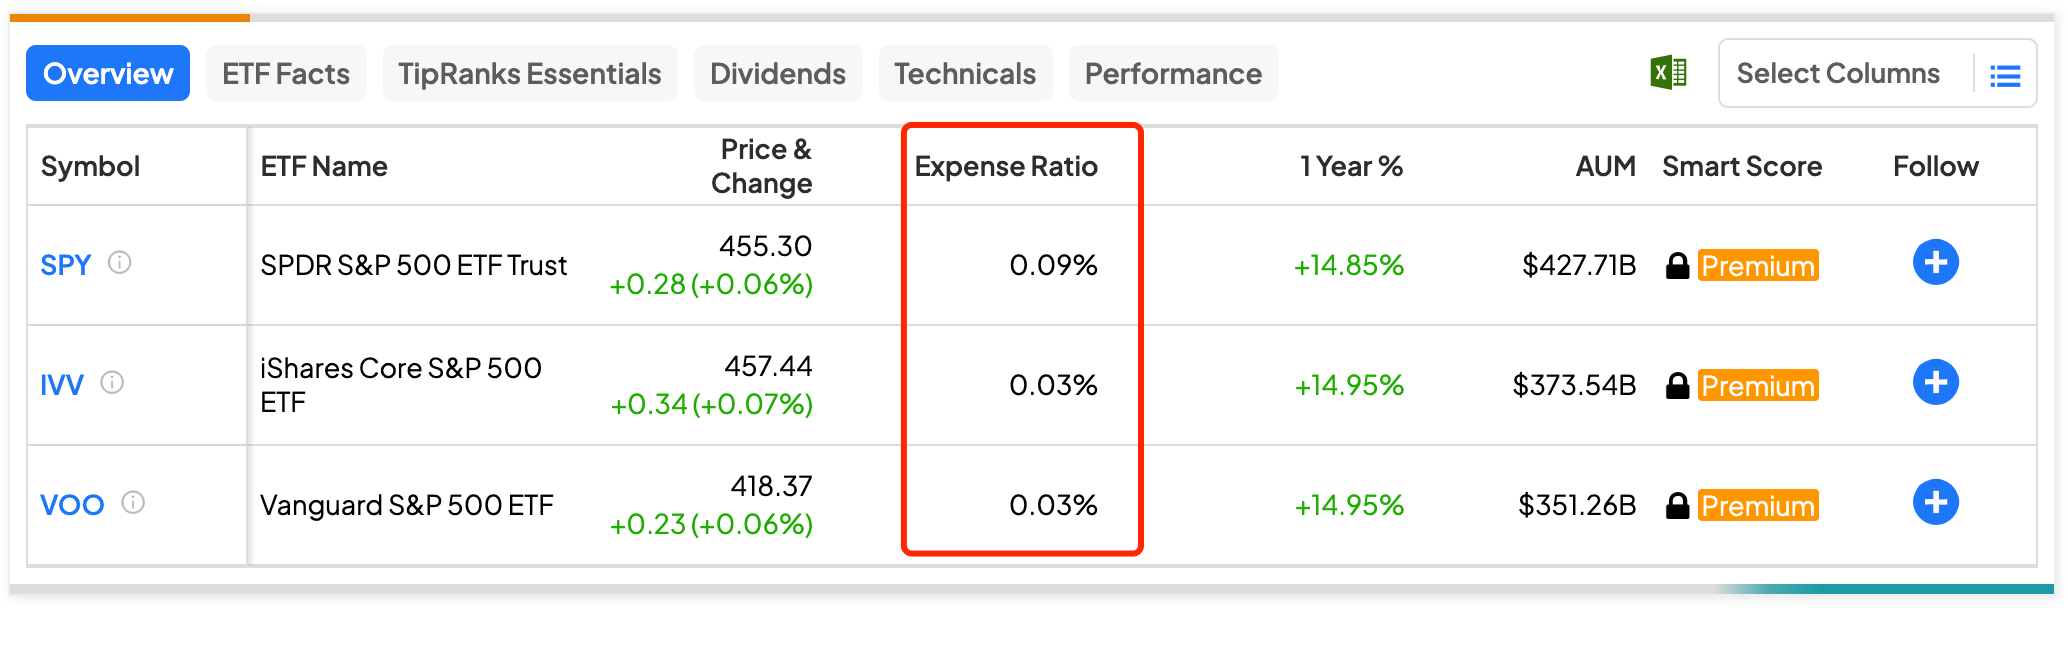
Task: Click SPY price 455.30
Action: tap(766, 246)
